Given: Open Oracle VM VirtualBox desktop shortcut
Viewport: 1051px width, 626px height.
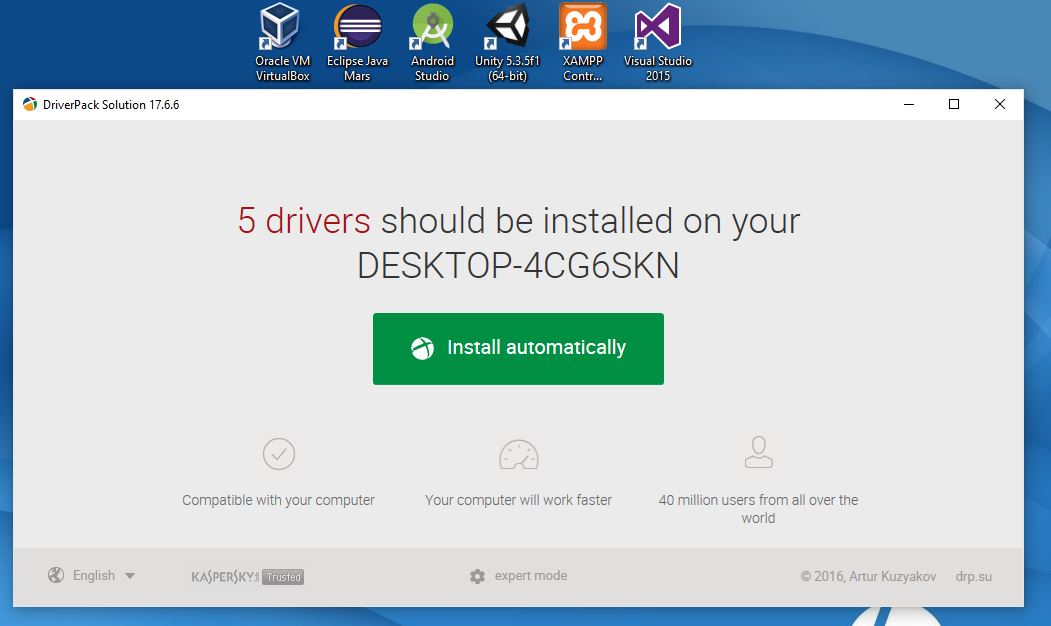Looking at the screenshot, I should click(282, 42).
